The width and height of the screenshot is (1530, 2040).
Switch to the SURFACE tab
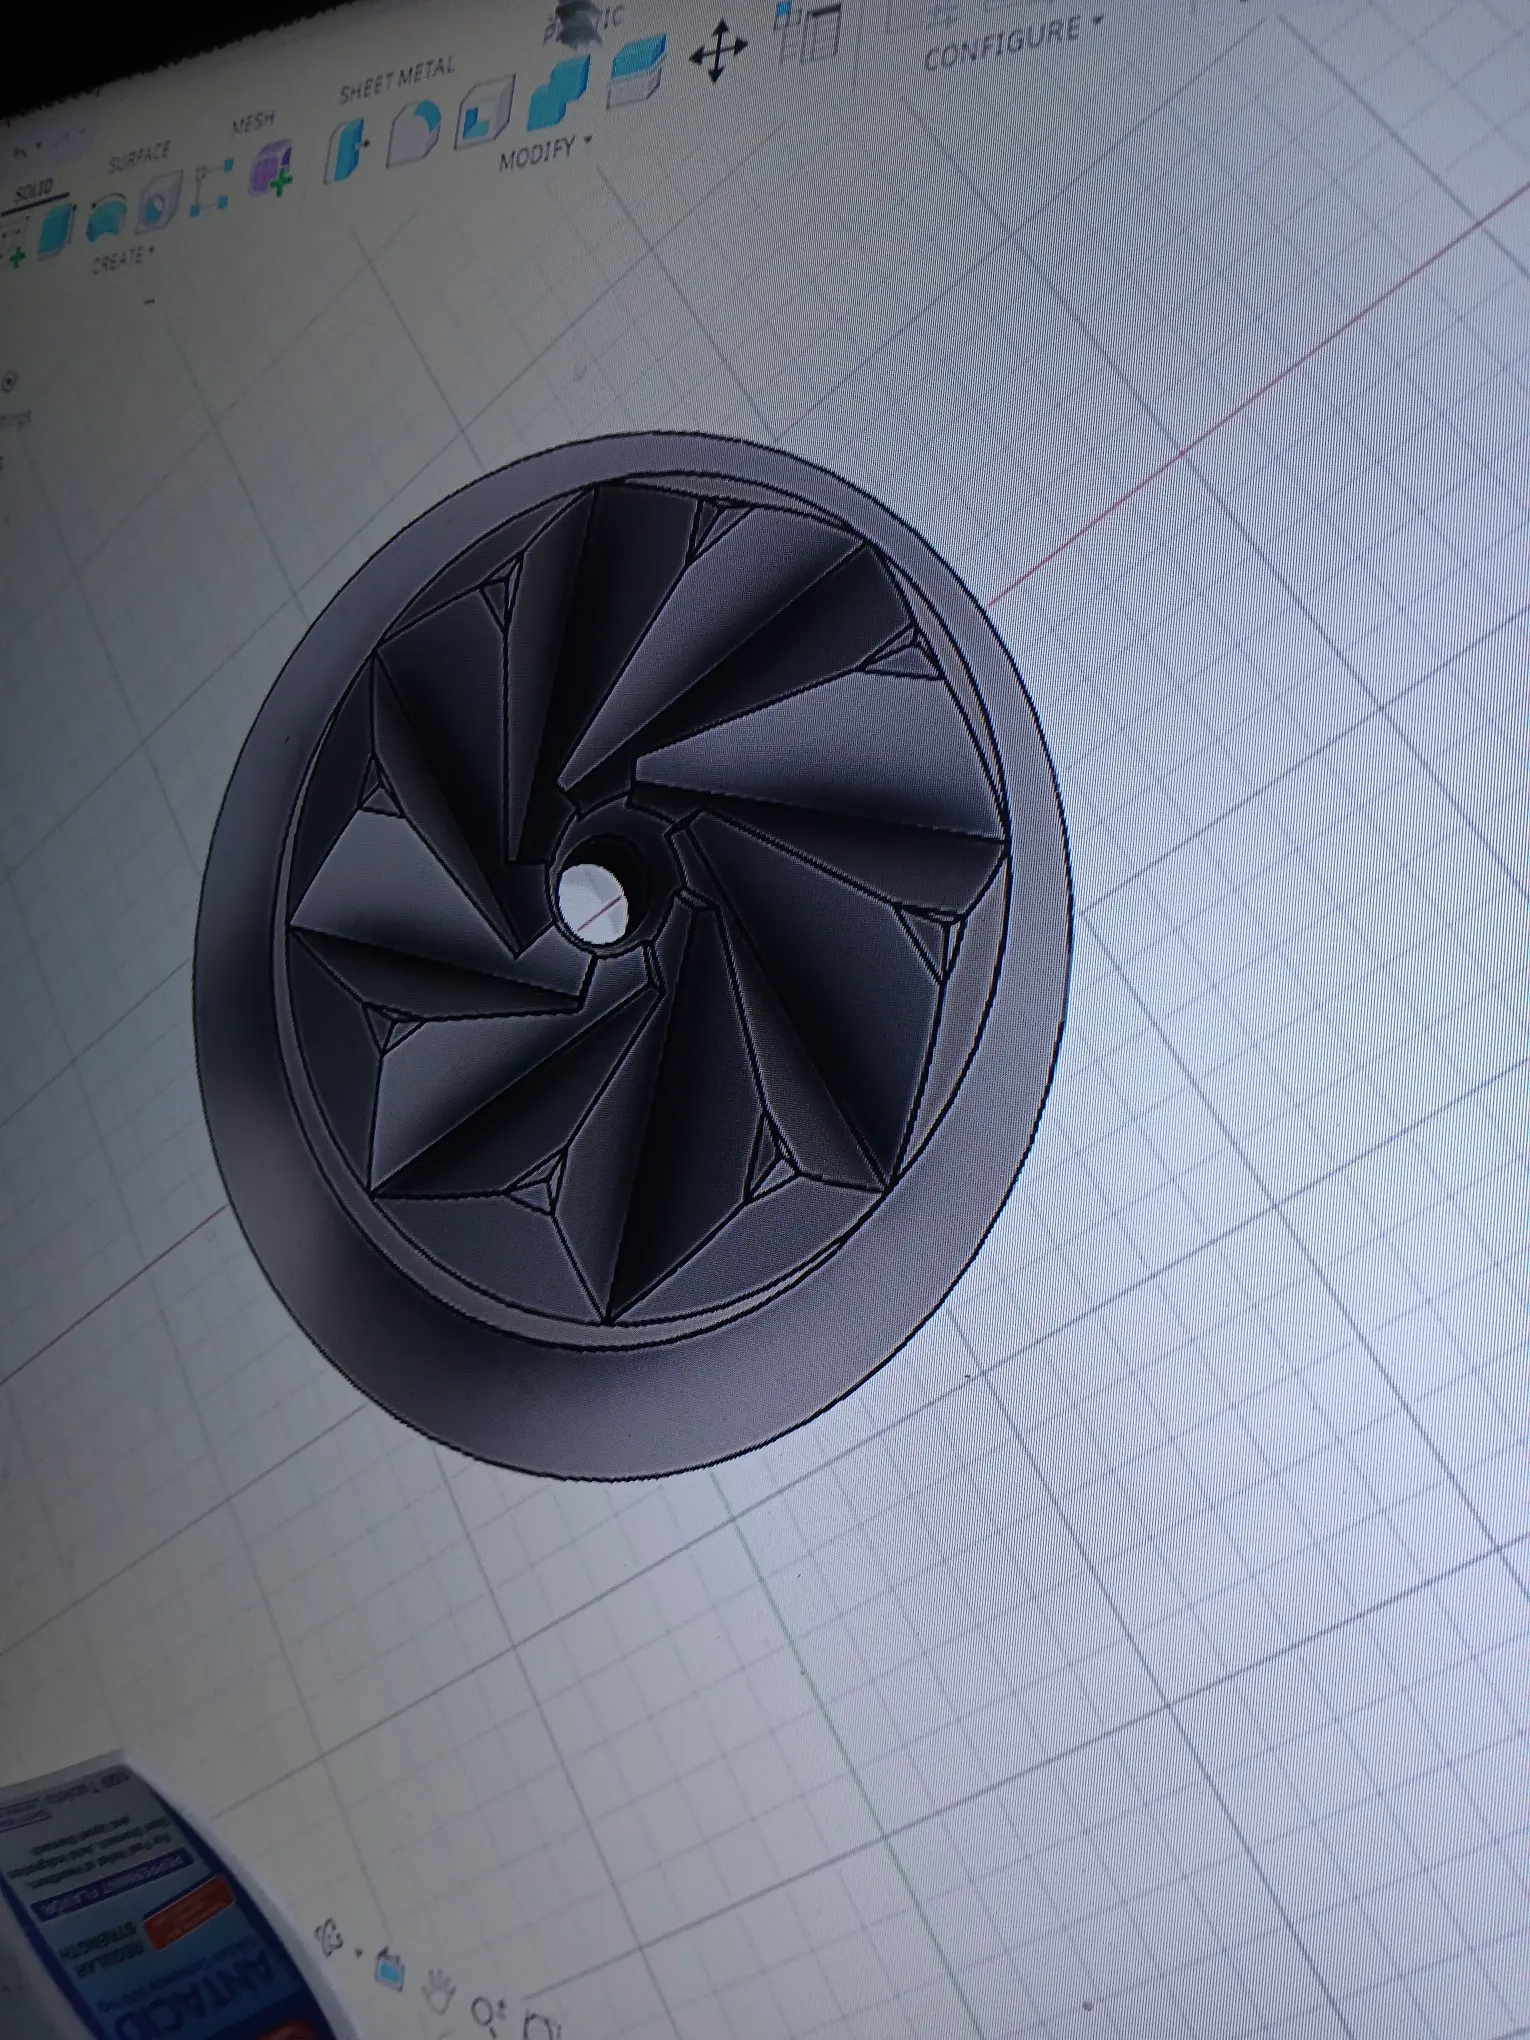139,157
